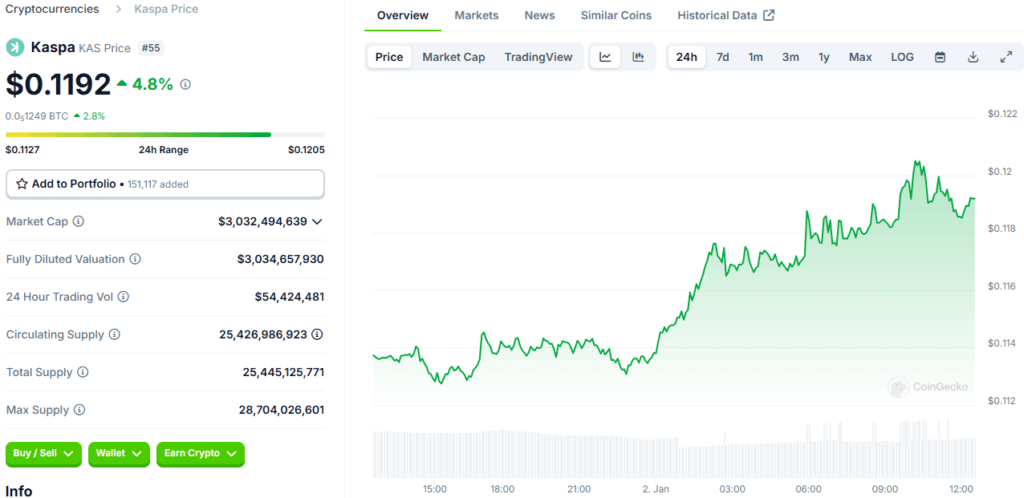This screenshot has height=498, width=1024.
Task: Click external link icon on Historical Data
Action: 769,15
